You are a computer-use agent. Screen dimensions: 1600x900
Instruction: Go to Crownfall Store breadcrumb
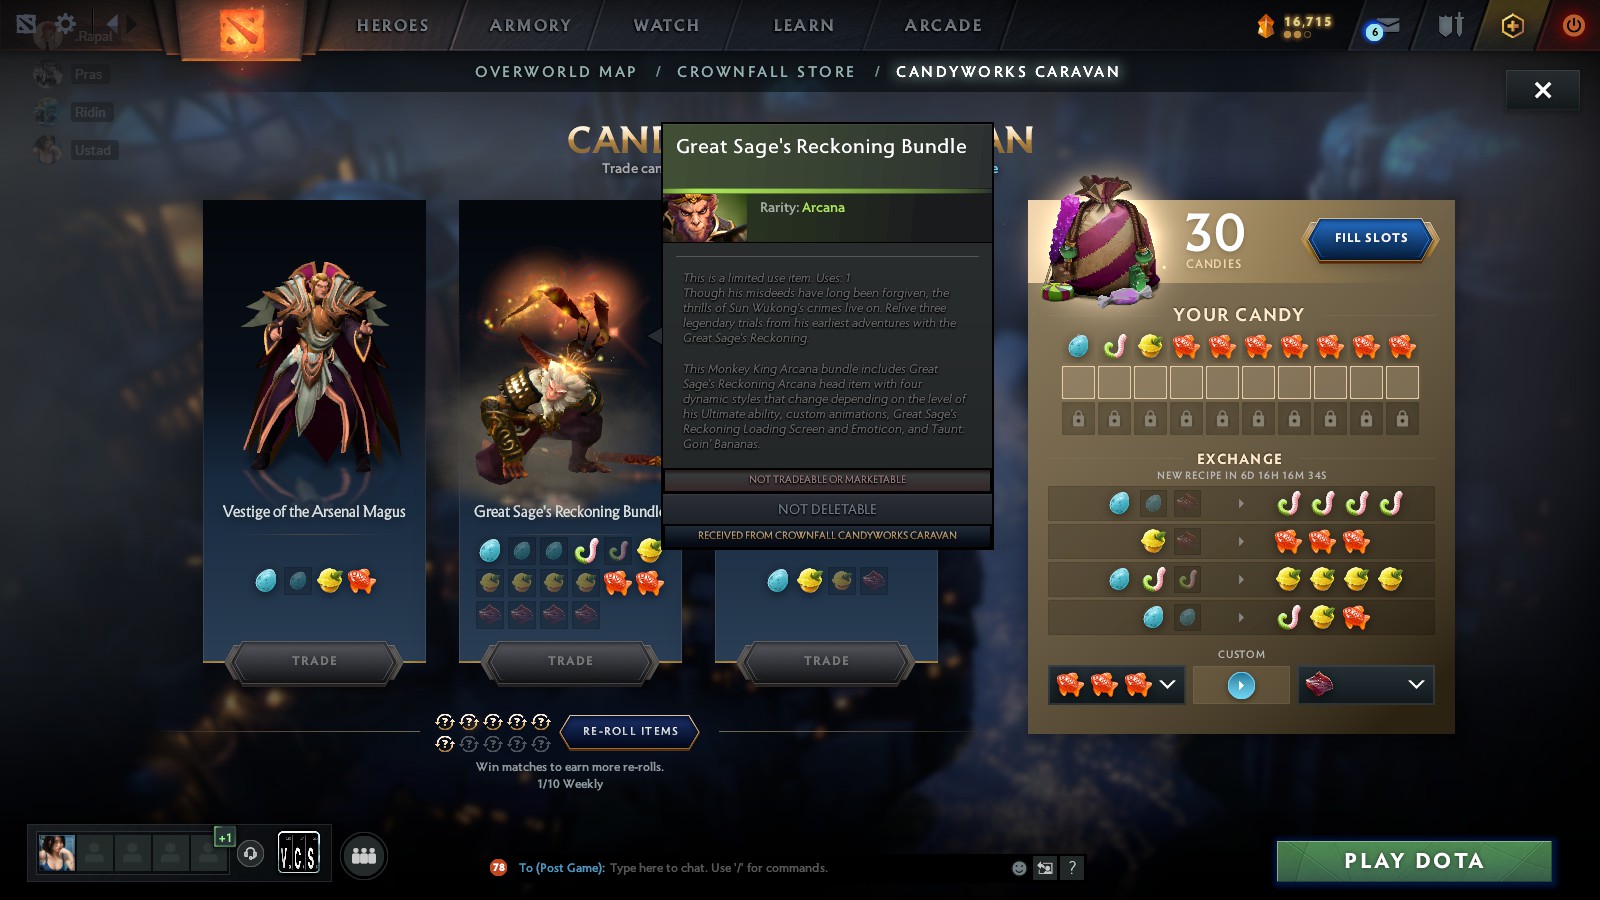[x=766, y=72]
